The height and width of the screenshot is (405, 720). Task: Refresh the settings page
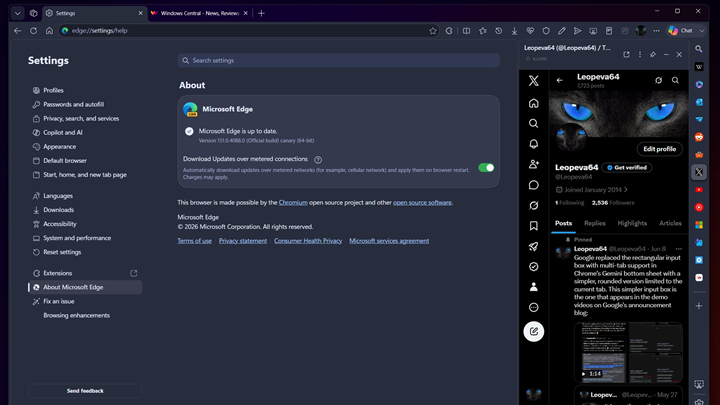[x=34, y=31]
